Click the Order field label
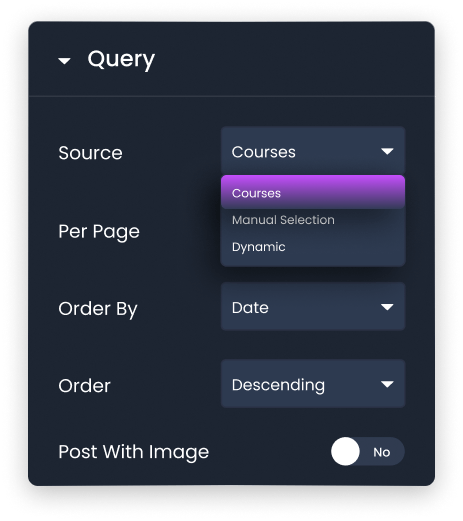 click(84, 386)
